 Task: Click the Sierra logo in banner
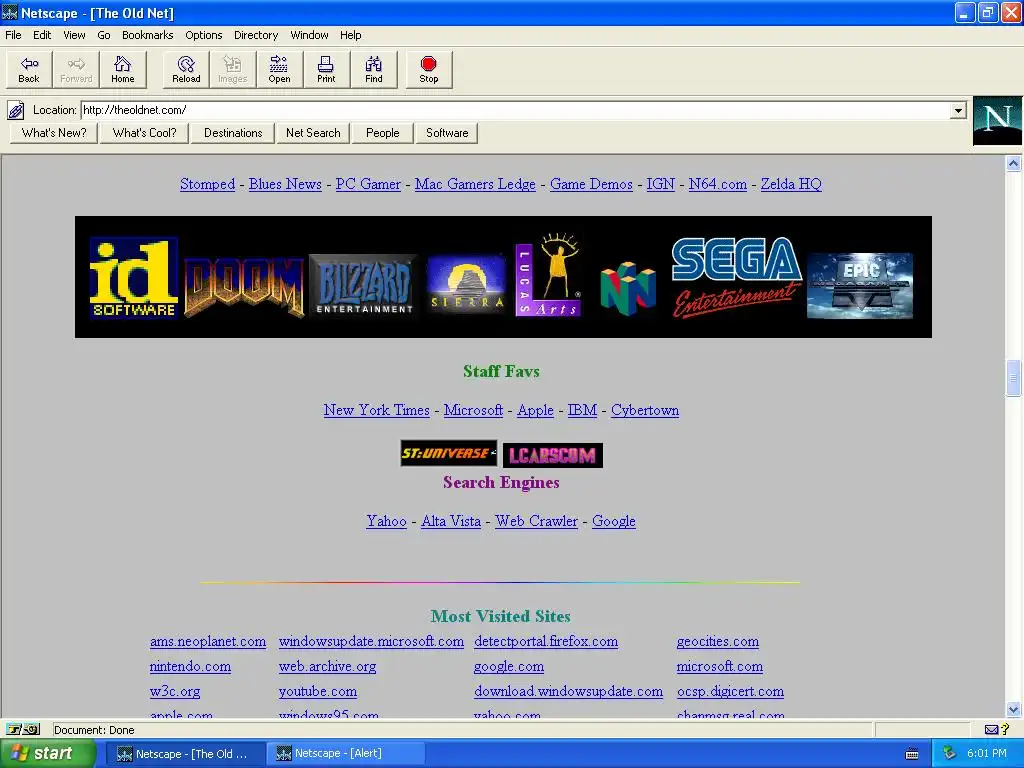point(466,284)
